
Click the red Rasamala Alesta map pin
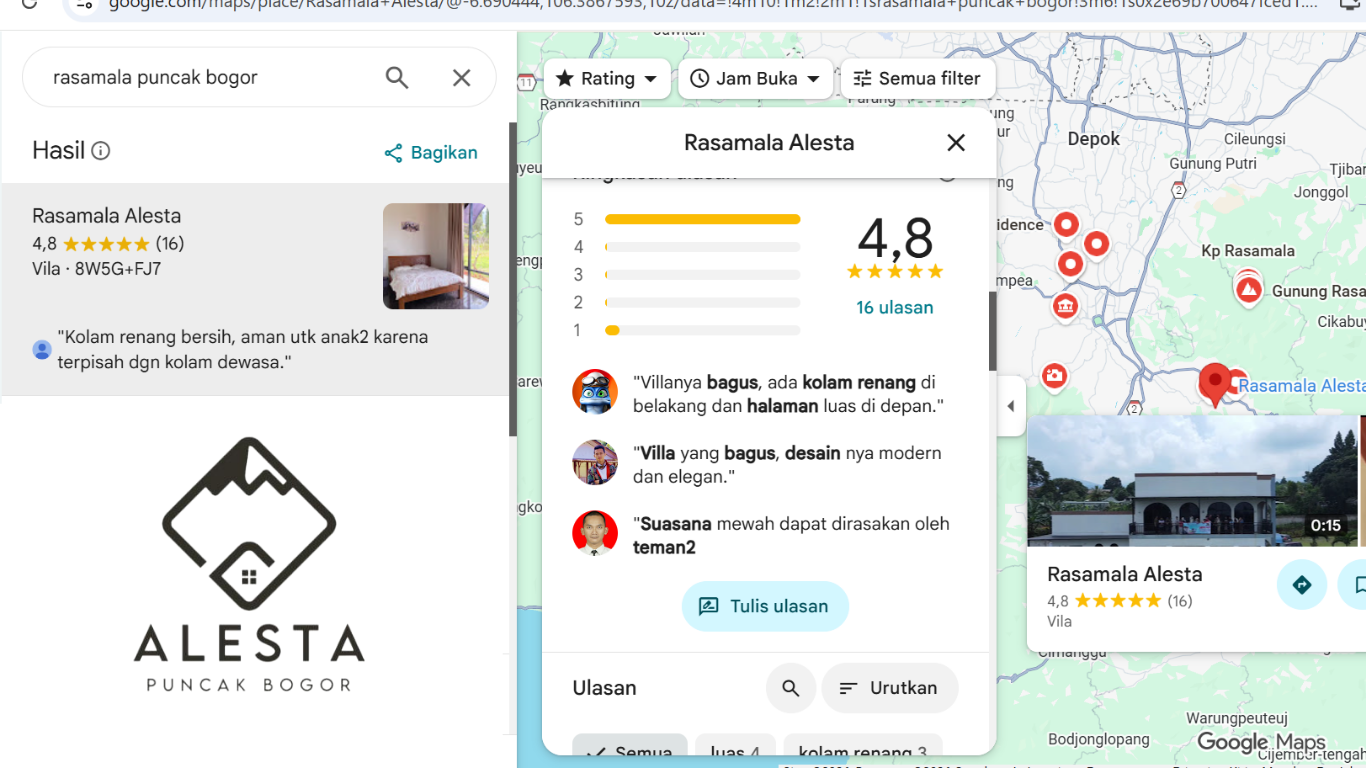(1215, 382)
